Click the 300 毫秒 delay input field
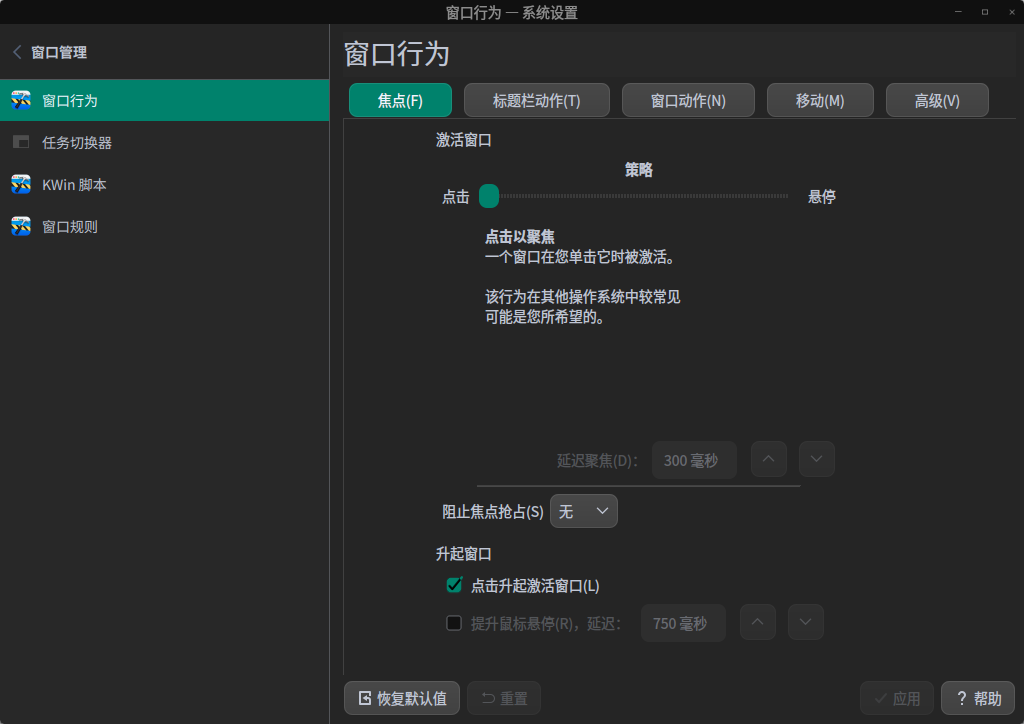The height and width of the screenshot is (724, 1024). click(x=694, y=458)
